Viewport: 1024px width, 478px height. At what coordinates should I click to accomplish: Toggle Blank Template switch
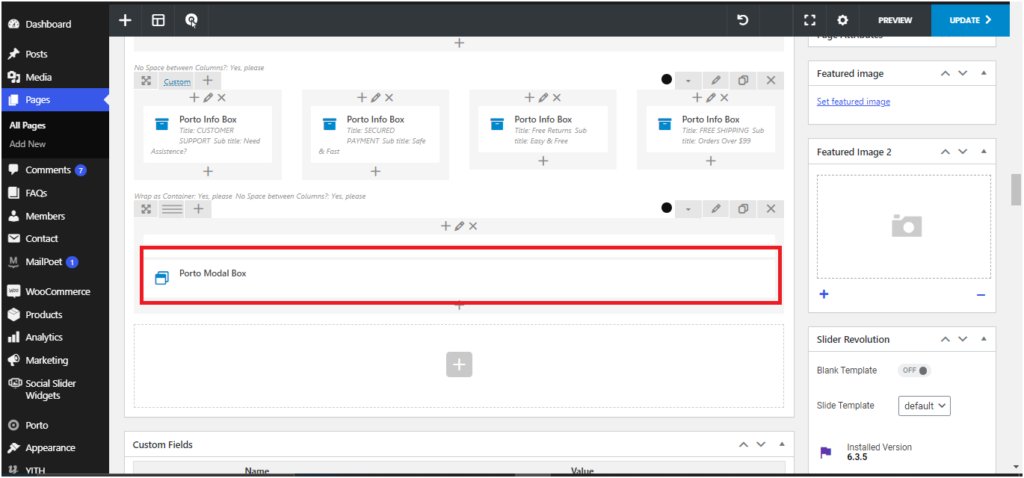tap(914, 370)
